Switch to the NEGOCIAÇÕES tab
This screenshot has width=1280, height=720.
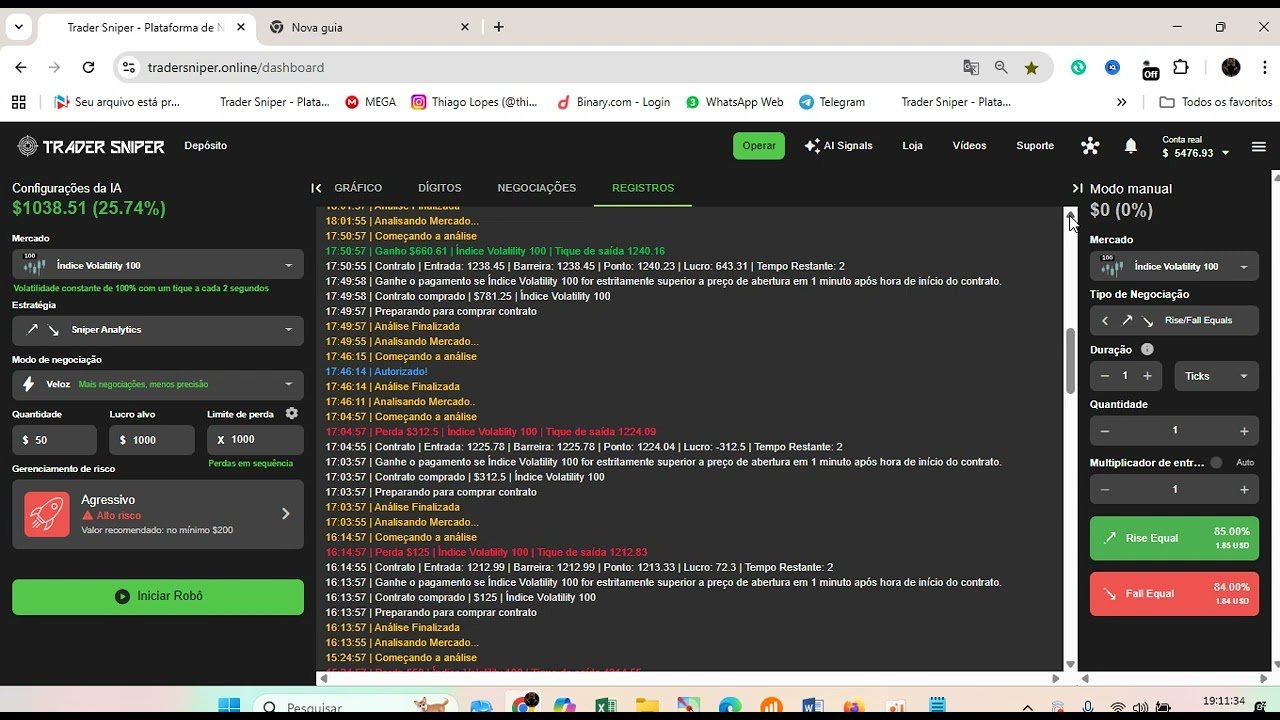537,188
